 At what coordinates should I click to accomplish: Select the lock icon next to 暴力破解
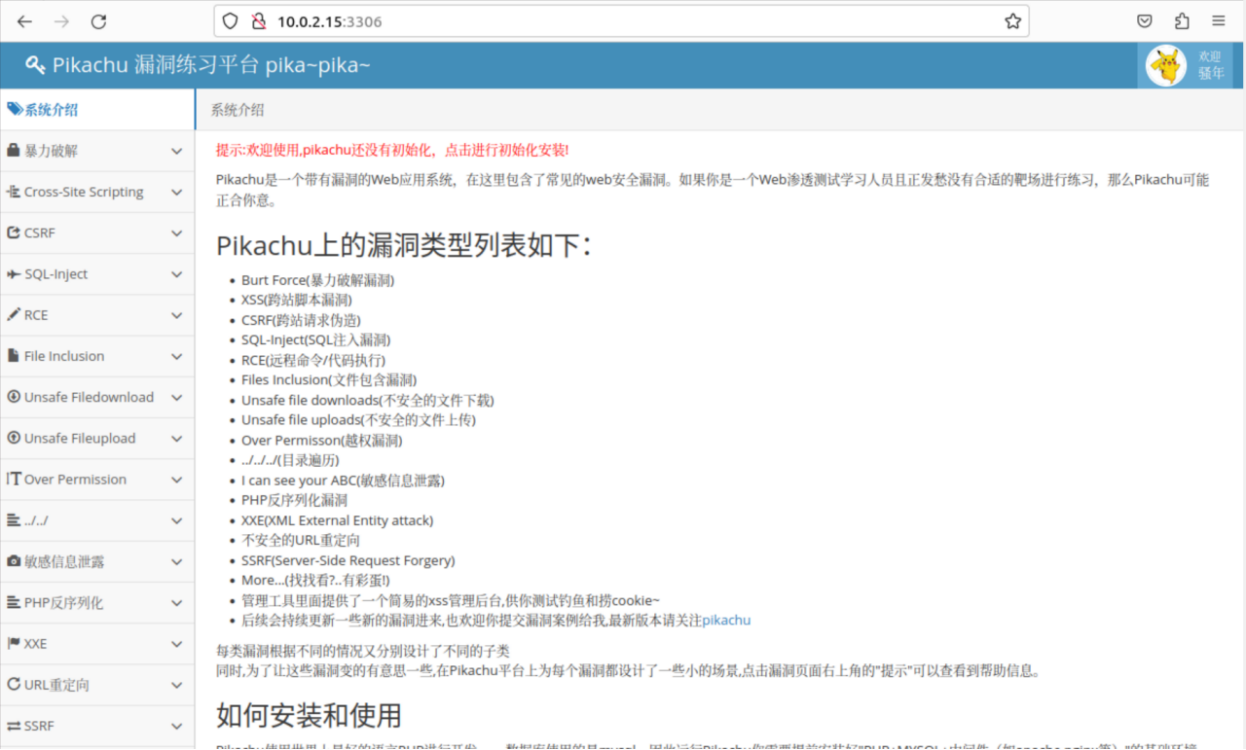pos(13,150)
